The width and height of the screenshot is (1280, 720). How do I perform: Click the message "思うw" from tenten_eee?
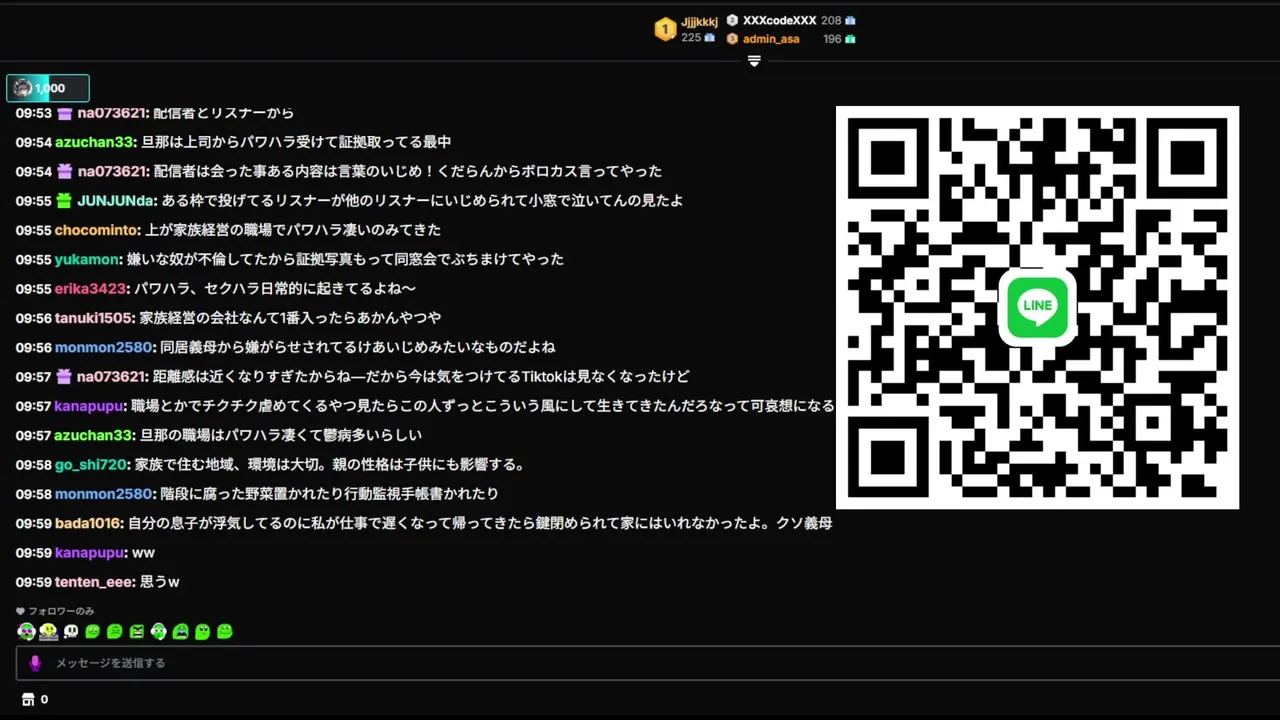[160, 582]
